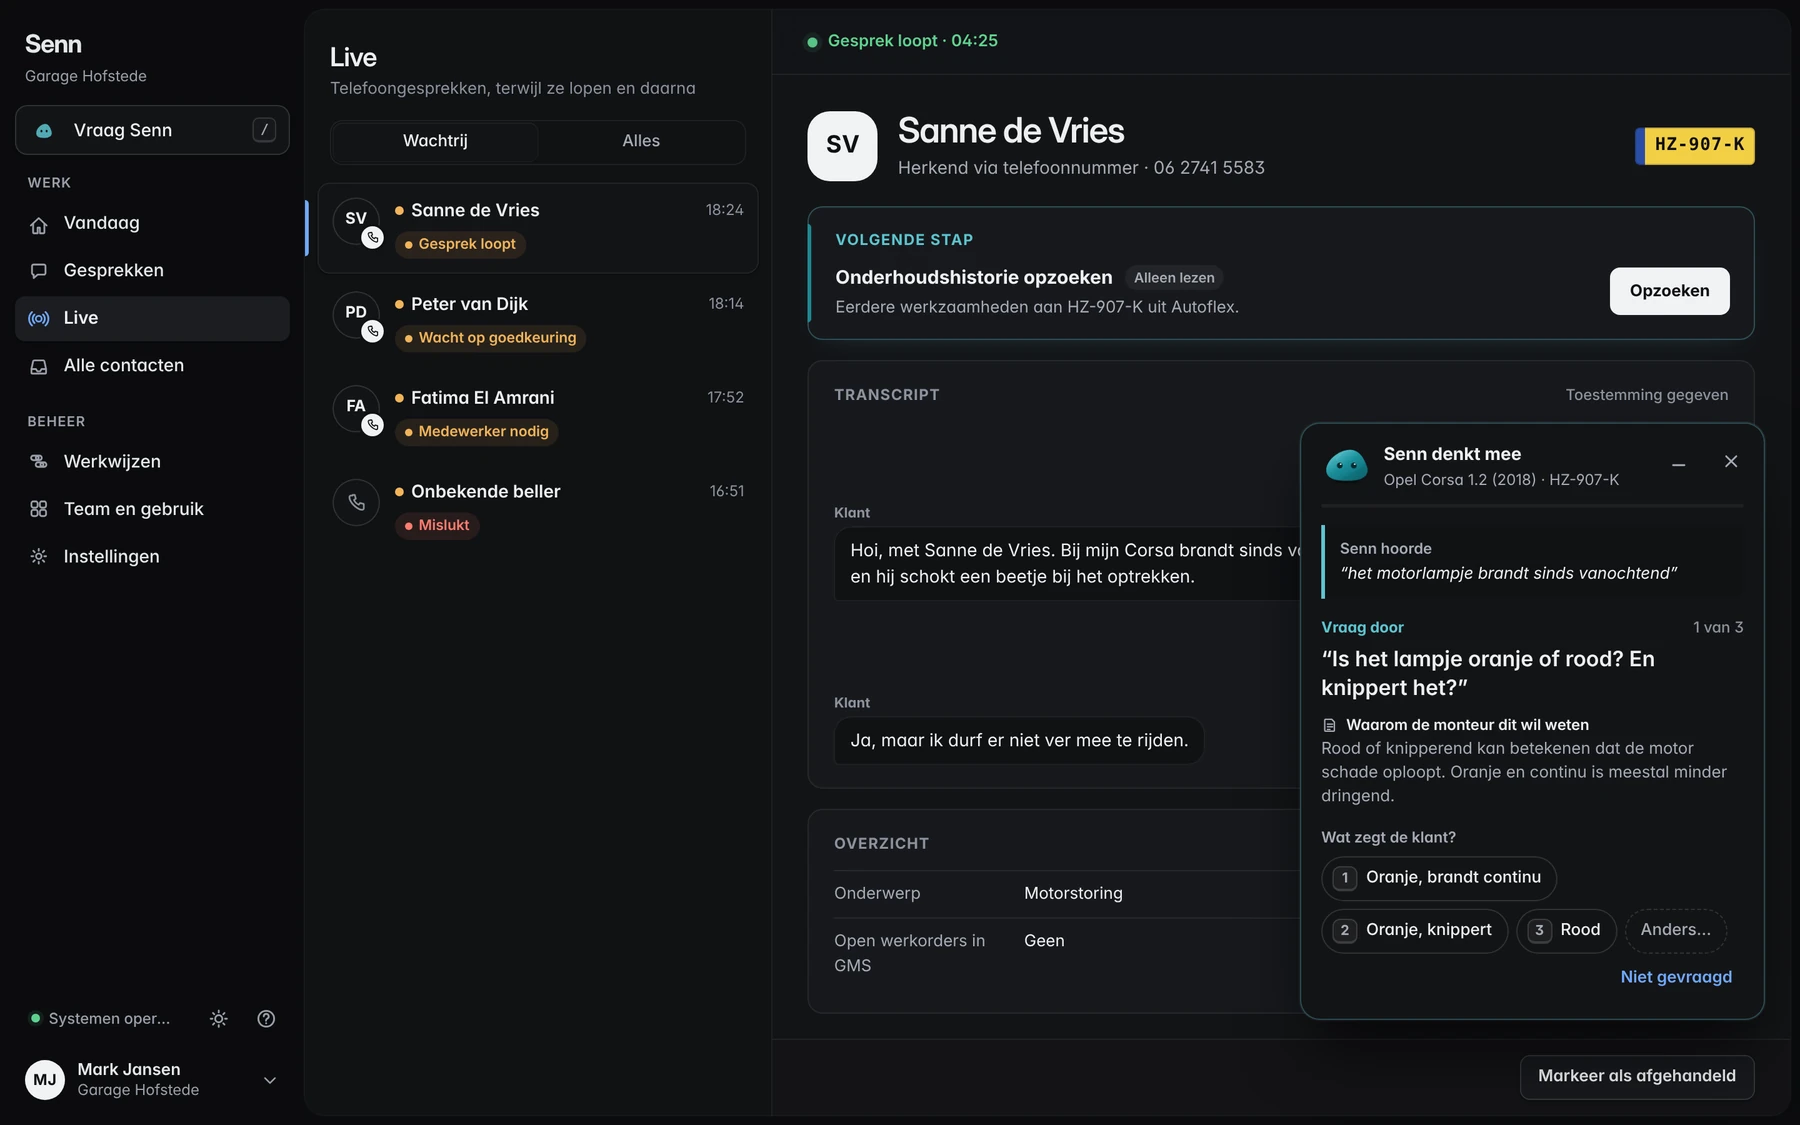This screenshot has height=1125, width=1800.
Task: Click the Gesprekken chat bubble icon
Action: (39, 271)
